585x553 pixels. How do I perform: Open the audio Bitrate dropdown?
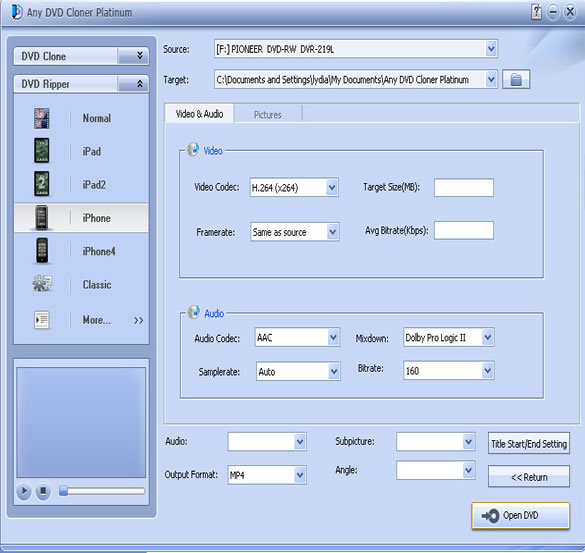point(488,371)
